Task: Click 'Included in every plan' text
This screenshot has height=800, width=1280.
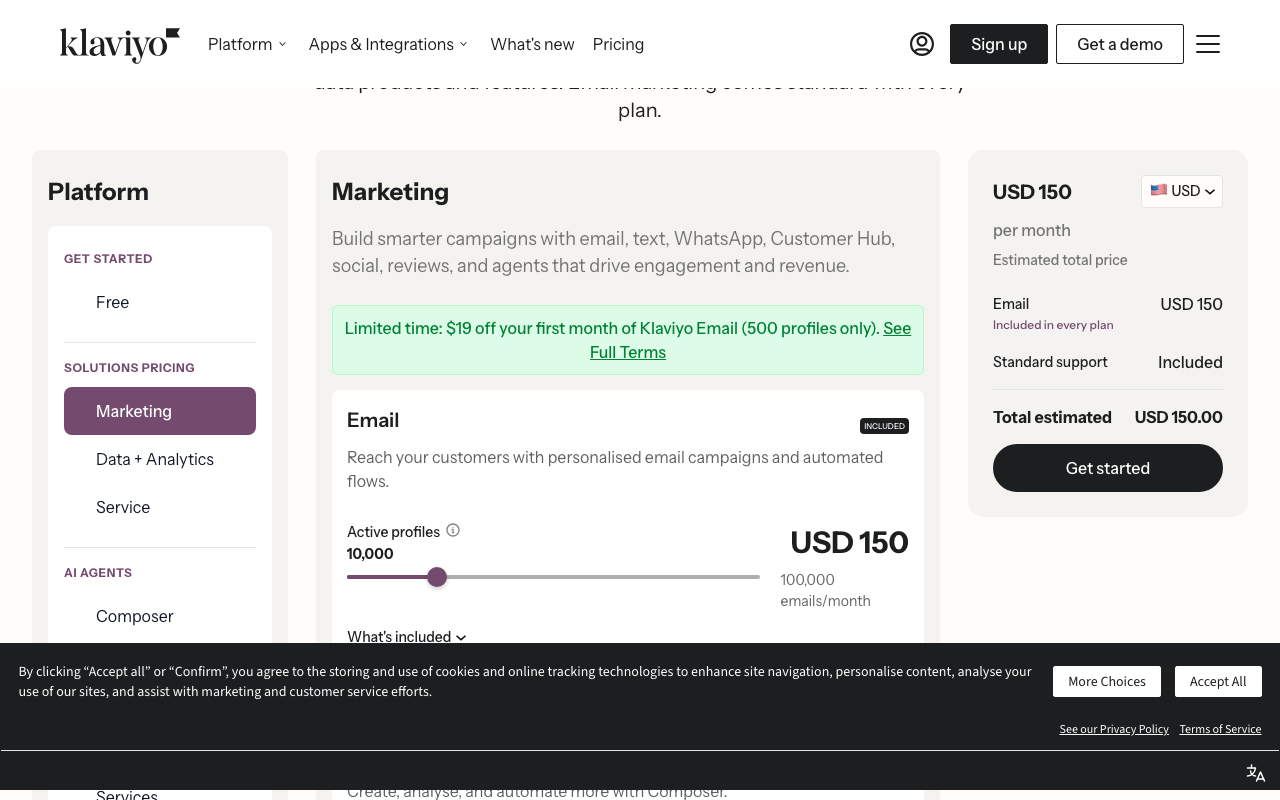Action: point(1053,325)
